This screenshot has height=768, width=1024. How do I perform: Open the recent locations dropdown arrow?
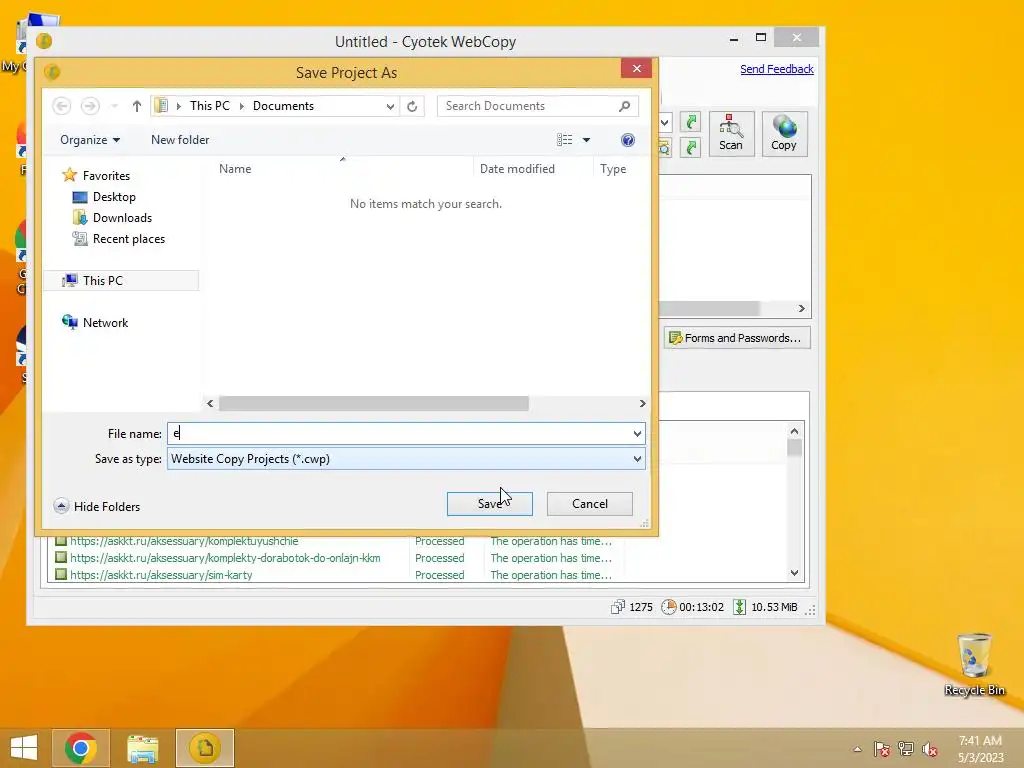(114, 106)
